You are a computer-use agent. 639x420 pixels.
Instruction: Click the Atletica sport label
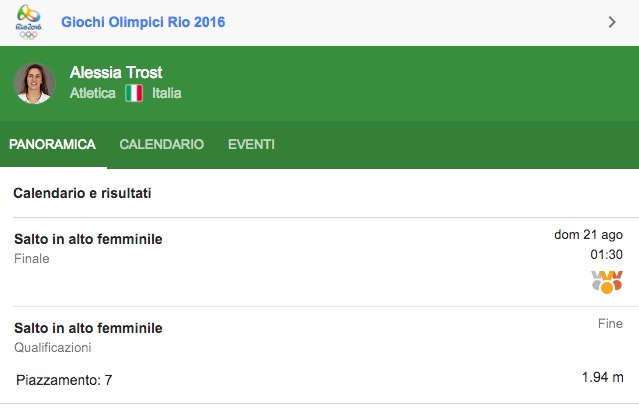tap(93, 94)
